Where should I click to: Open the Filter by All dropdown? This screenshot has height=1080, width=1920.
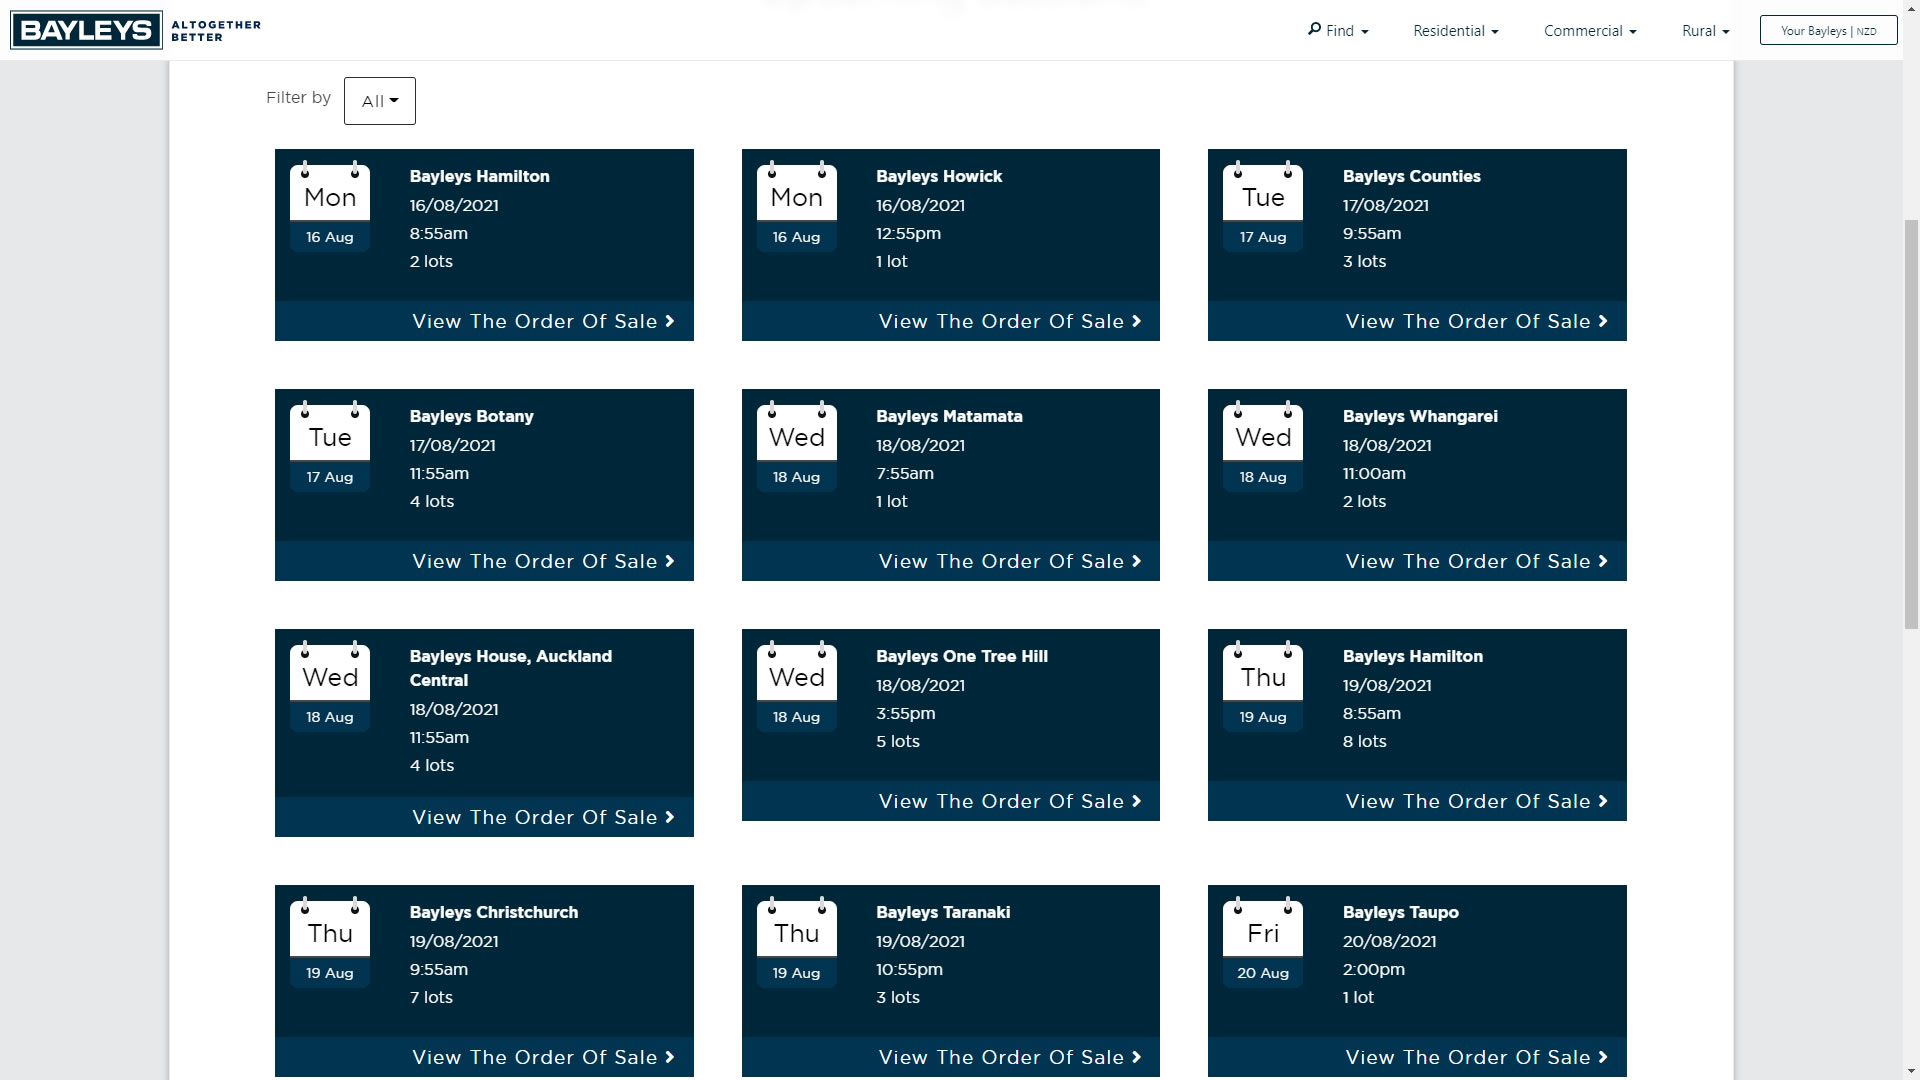tap(379, 101)
